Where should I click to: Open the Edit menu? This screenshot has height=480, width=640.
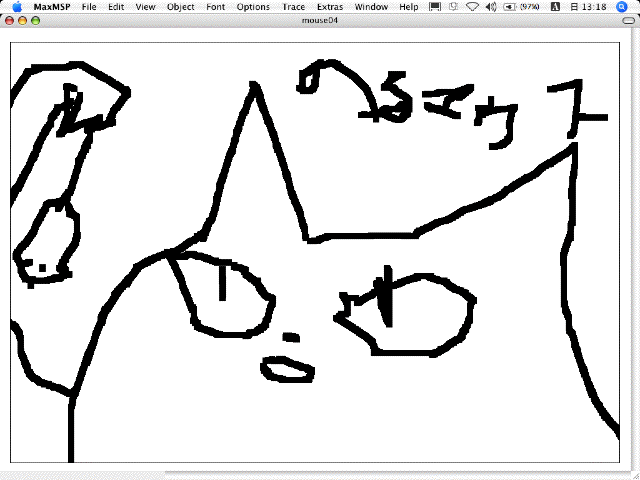(x=116, y=7)
